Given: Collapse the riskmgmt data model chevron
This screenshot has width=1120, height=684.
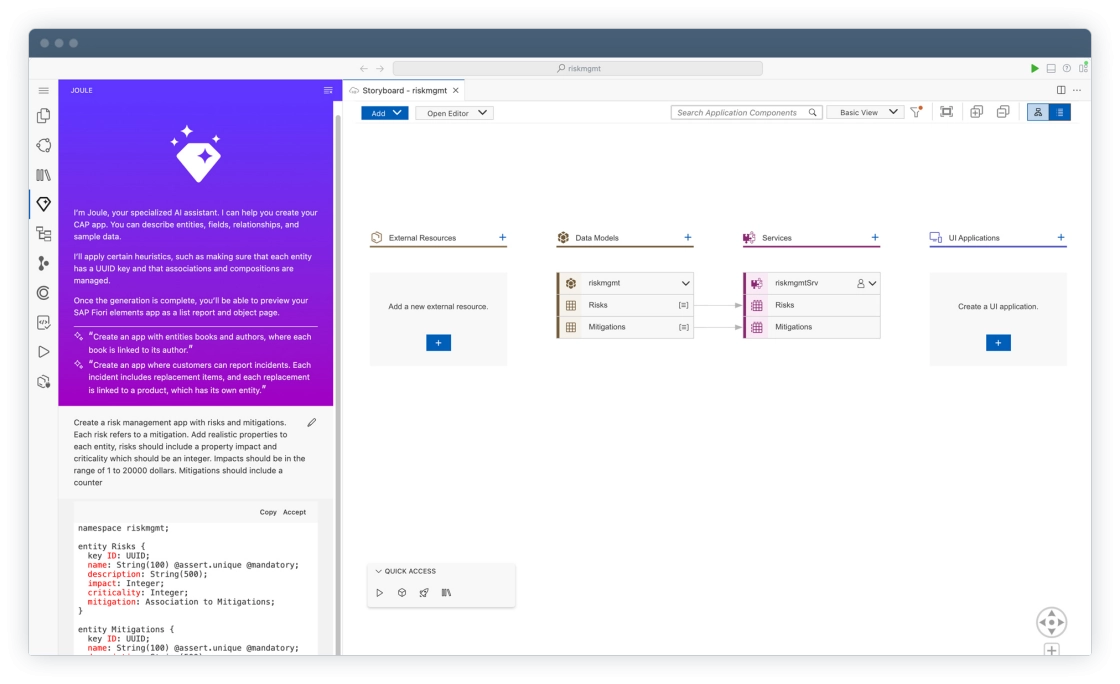Looking at the screenshot, I should [685, 283].
